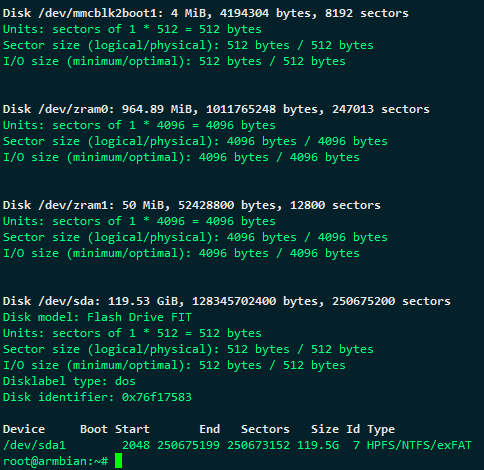The width and height of the screenshot is (484, 470).
Task: Click the 'HPFS/NTFS/exFAT' type value
Action: click(x=419, y=445)
